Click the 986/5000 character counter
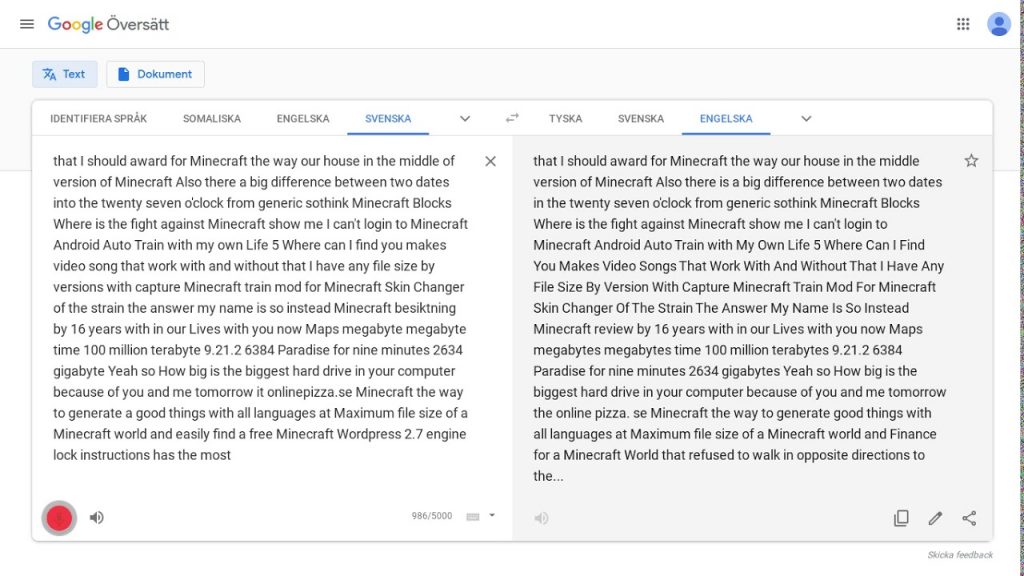The height and width of the screenshot is (576, 1024). 432,516
